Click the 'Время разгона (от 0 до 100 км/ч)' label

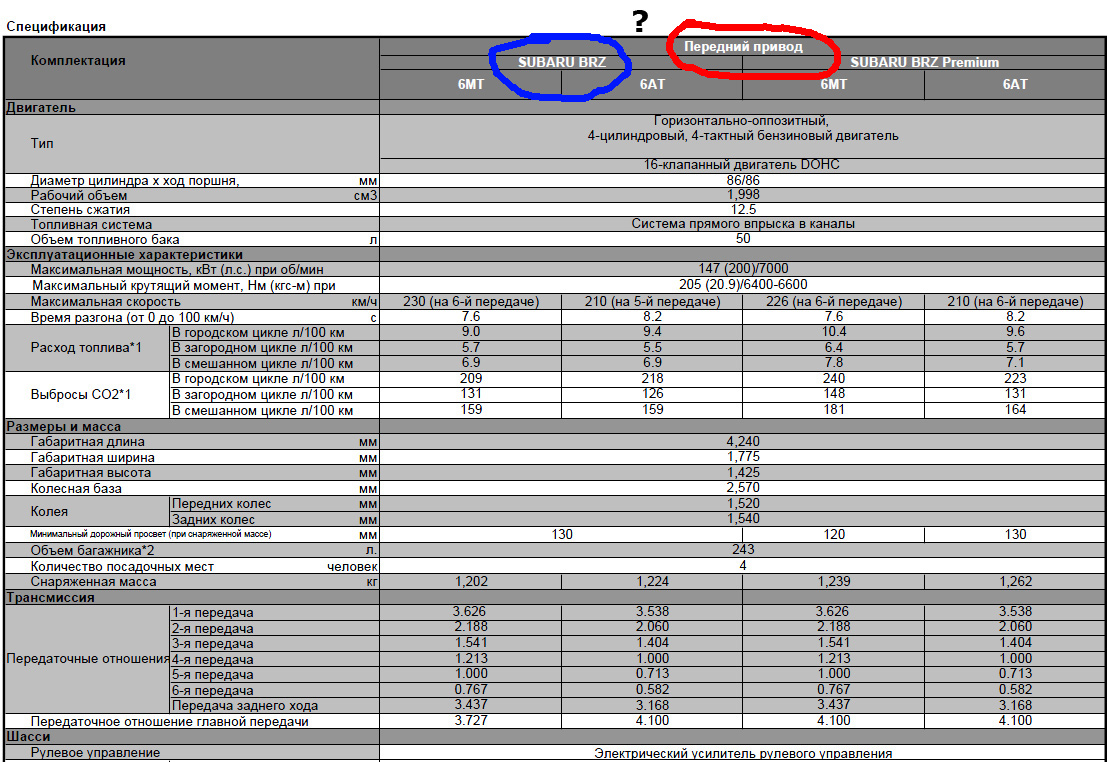tap(132, 318)
